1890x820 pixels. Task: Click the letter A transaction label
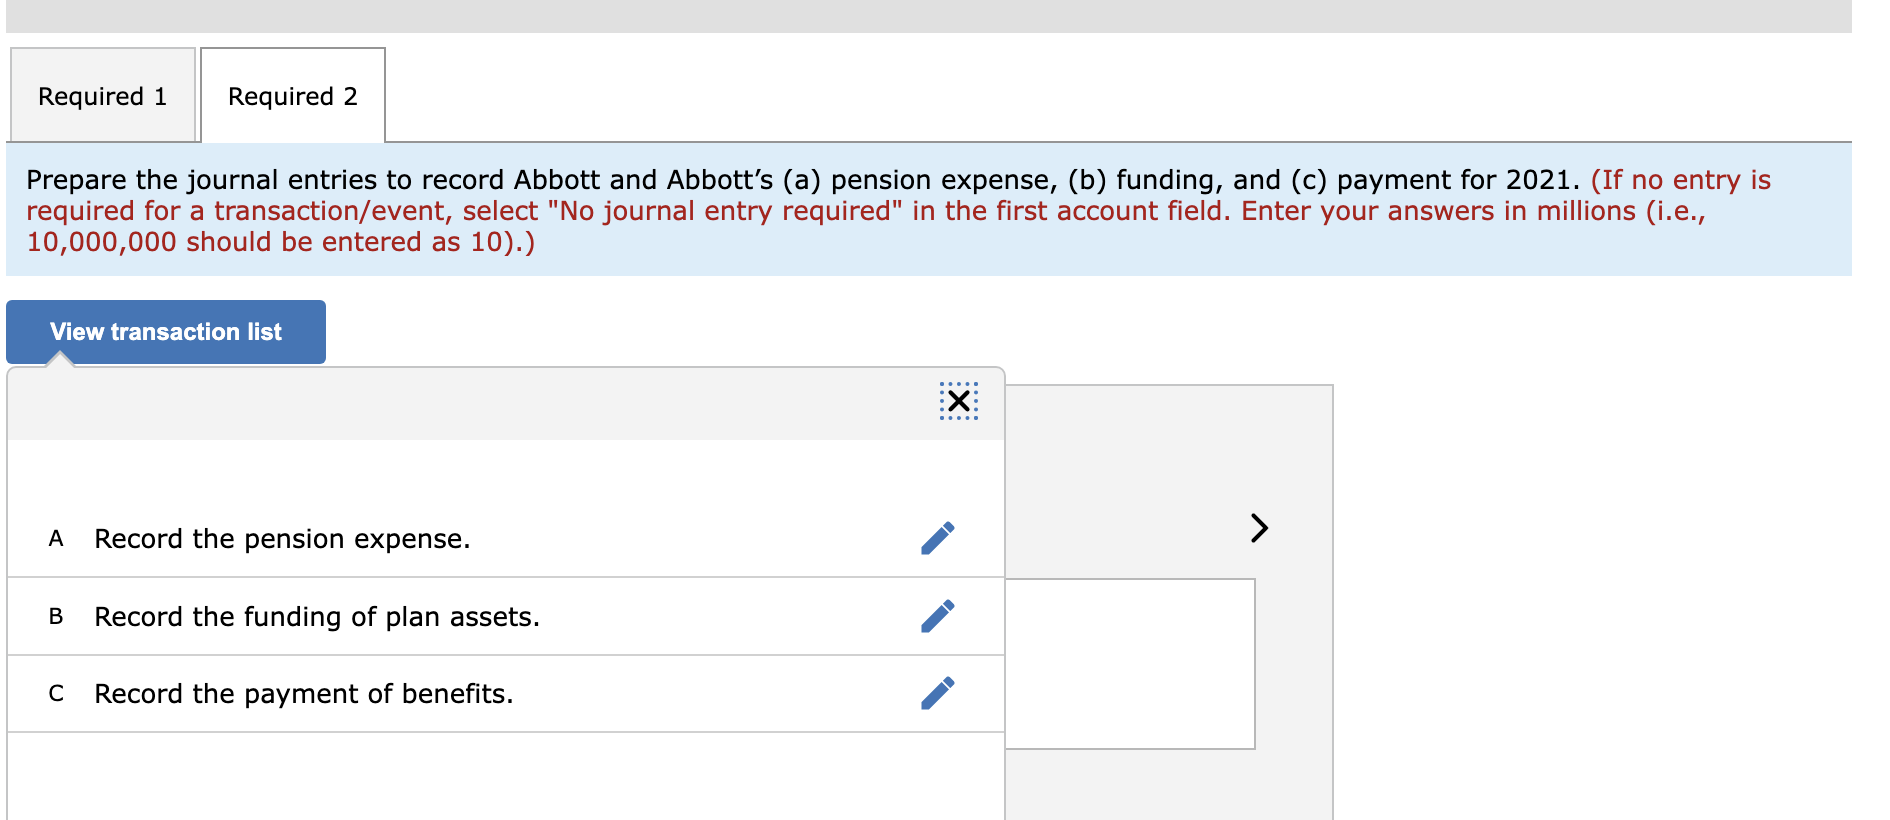56,538
